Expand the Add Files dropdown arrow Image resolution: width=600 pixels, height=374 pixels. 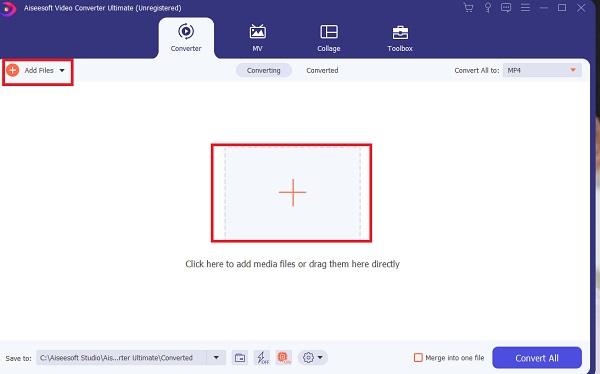point(62,70)
